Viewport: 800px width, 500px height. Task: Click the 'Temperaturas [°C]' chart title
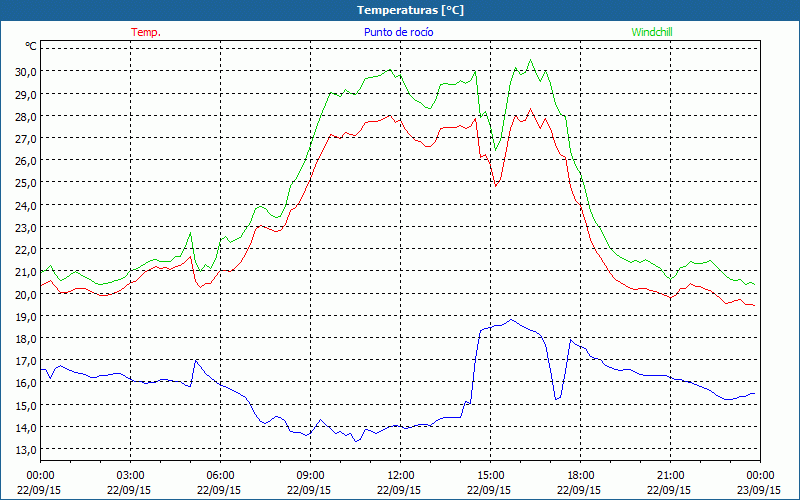click(x=410, y=10)
